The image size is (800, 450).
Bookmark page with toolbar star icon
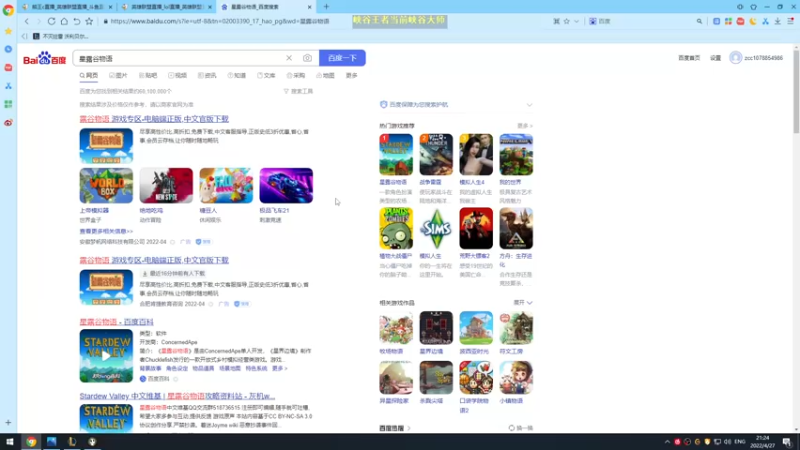point(89,21)
